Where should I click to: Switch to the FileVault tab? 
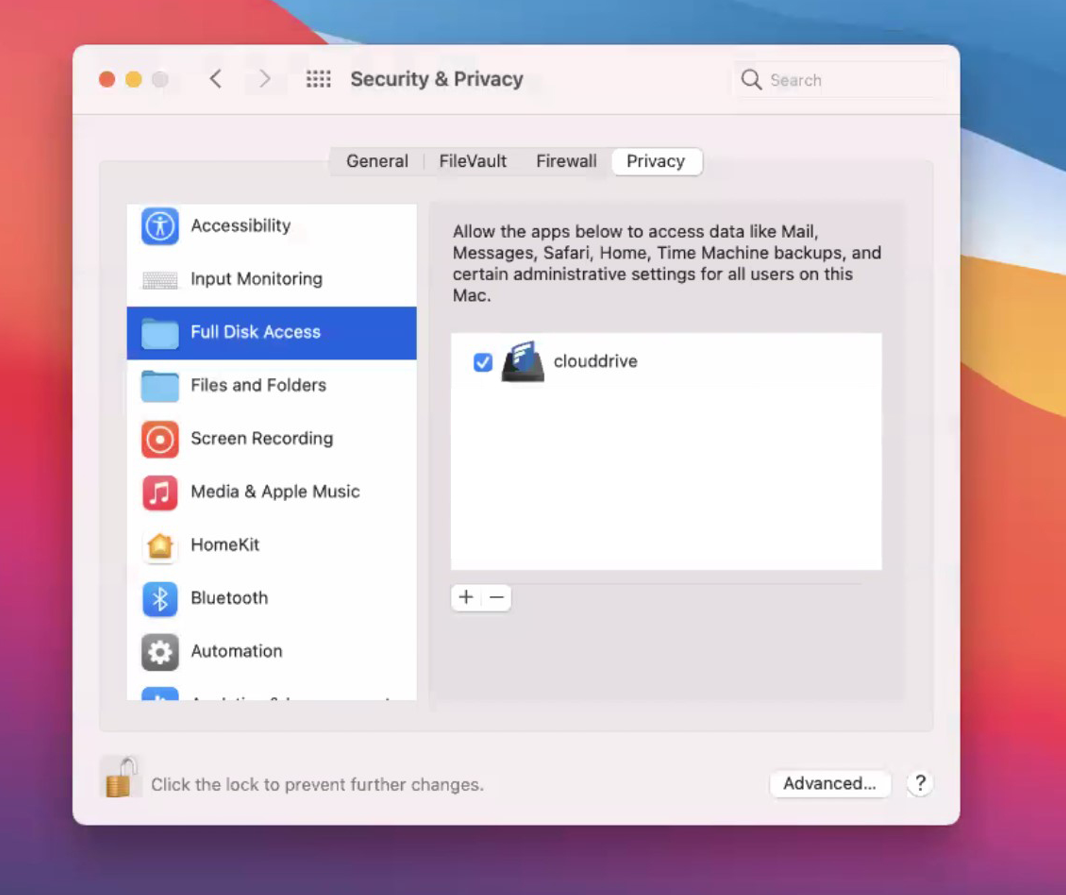[473, 161]
